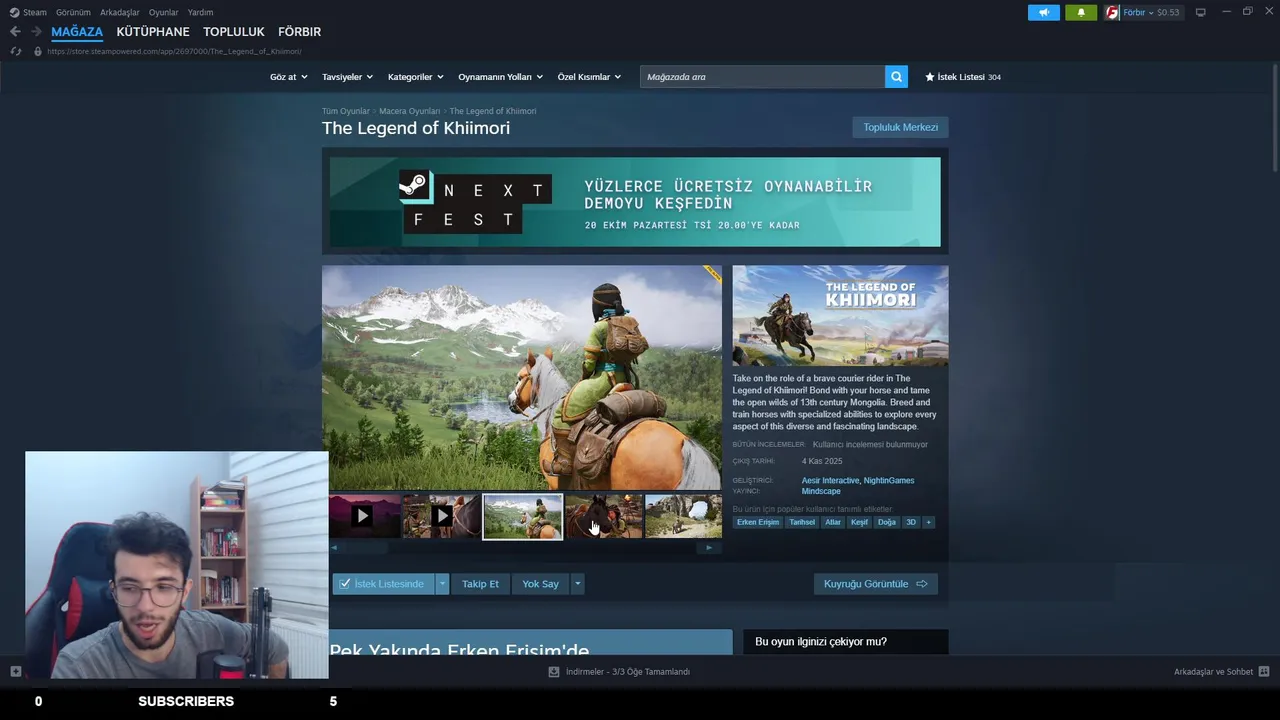Screen dimensions: 1280x720
Task: Select the dark horse screenshot thumbnail
Action: pos(604,516)
